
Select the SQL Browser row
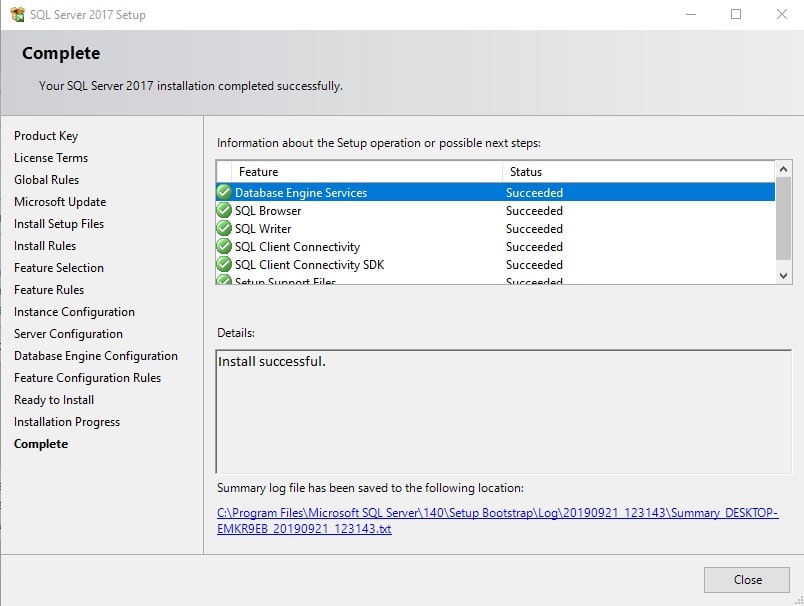tap(400, 211)
